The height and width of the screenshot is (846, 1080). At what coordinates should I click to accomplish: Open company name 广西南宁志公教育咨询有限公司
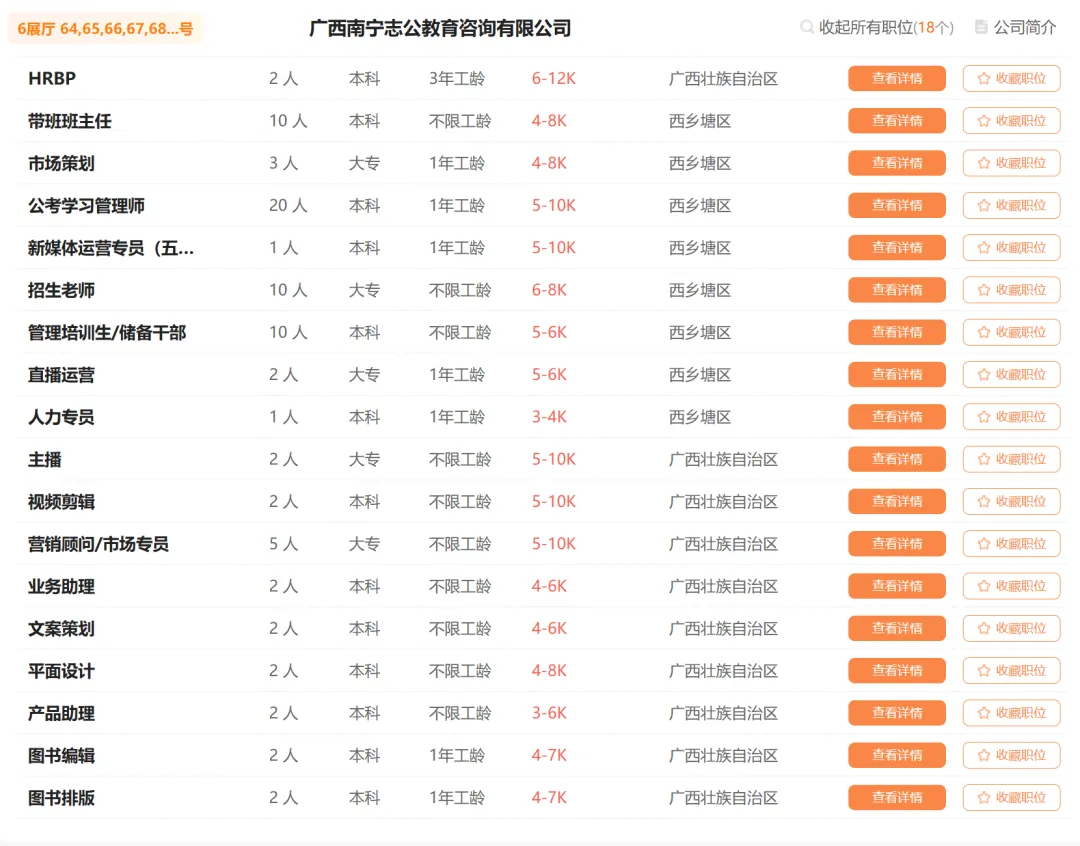[440, 28]
